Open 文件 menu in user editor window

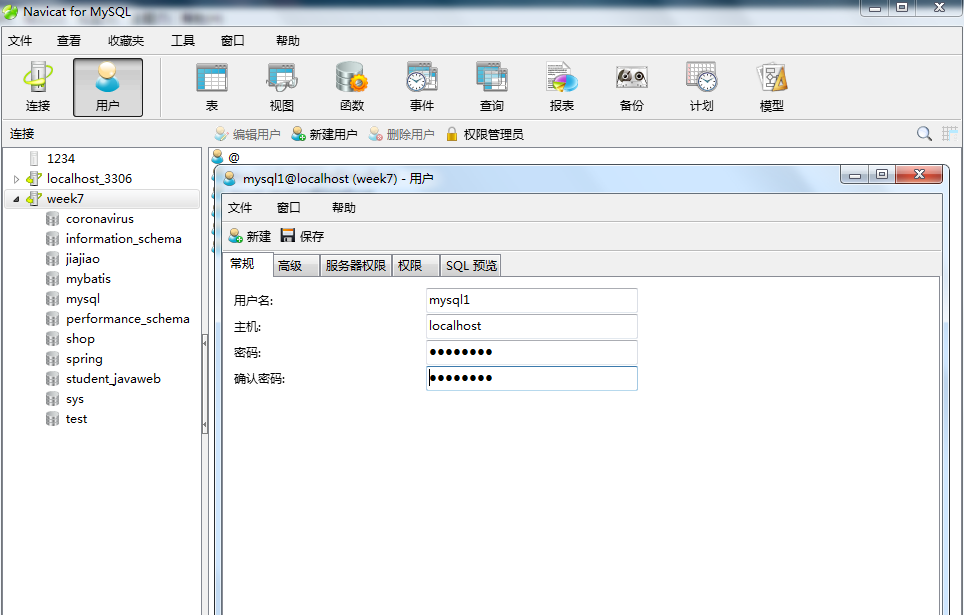point(240,208)
